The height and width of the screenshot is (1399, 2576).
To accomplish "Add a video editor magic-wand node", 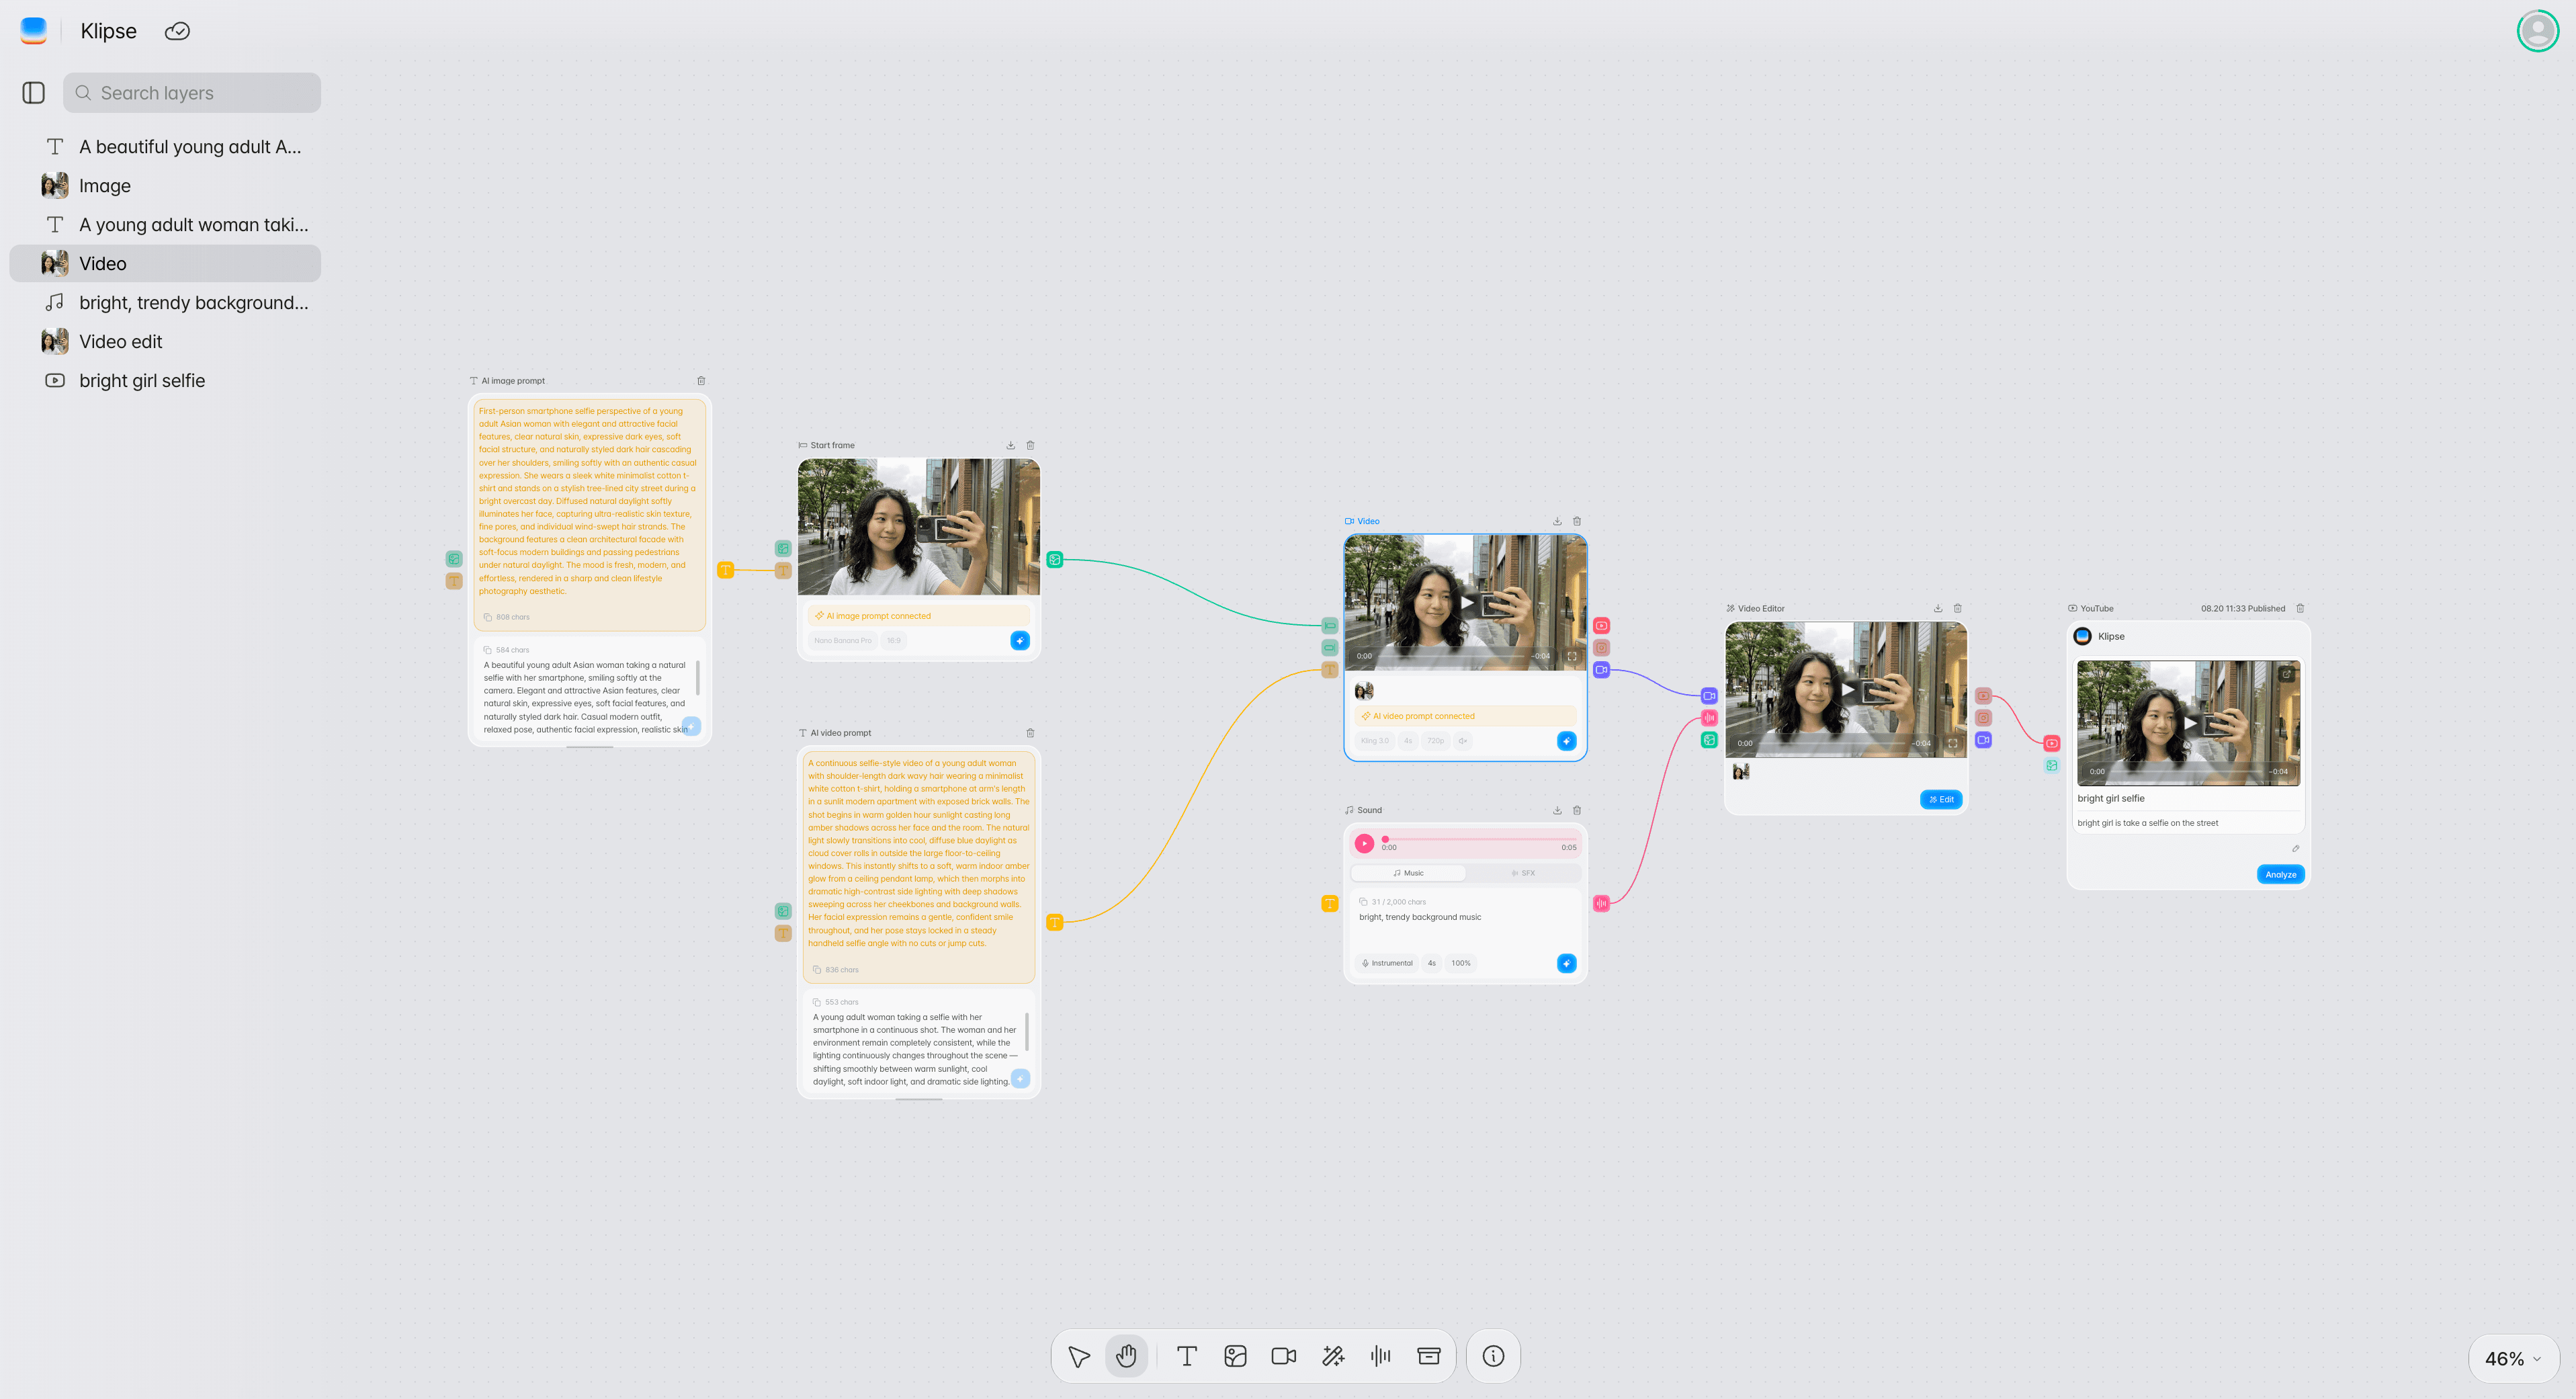I will 1333,1356.
